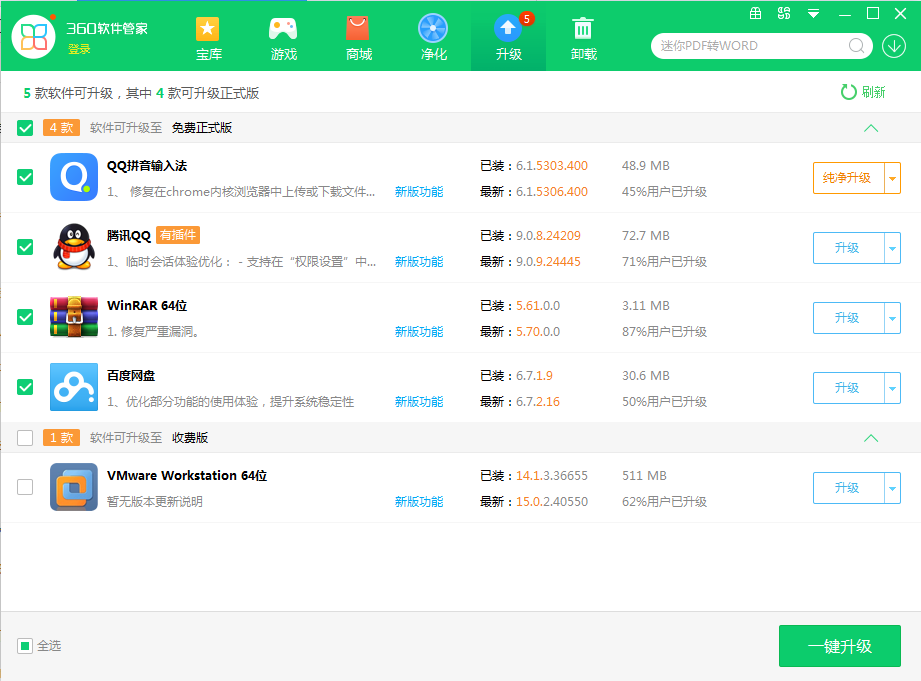Toggle the 免费正式版 group checkbox
The height and width of the screenshot is (681, 921).
click(25, 128)
